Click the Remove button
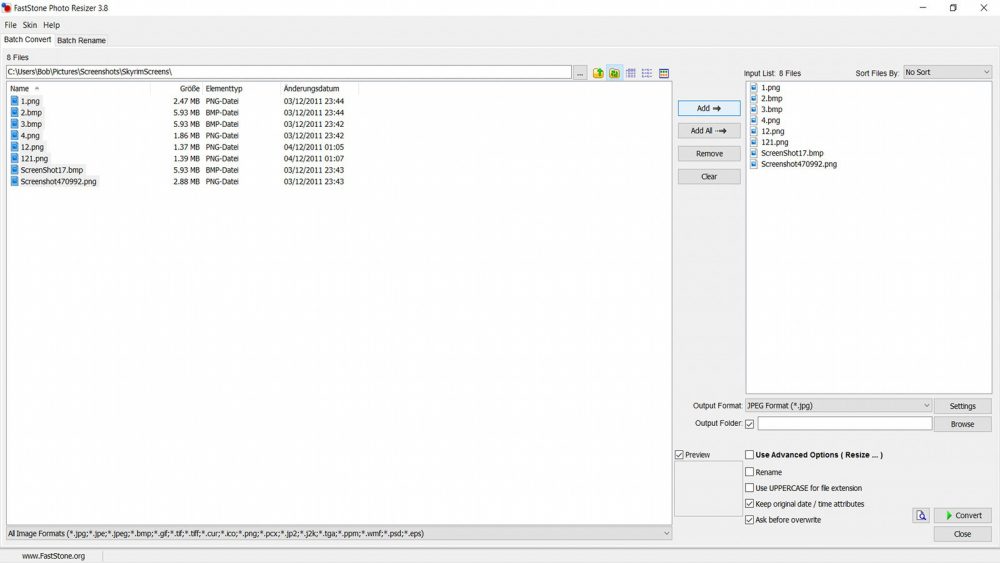 (709, 154)
